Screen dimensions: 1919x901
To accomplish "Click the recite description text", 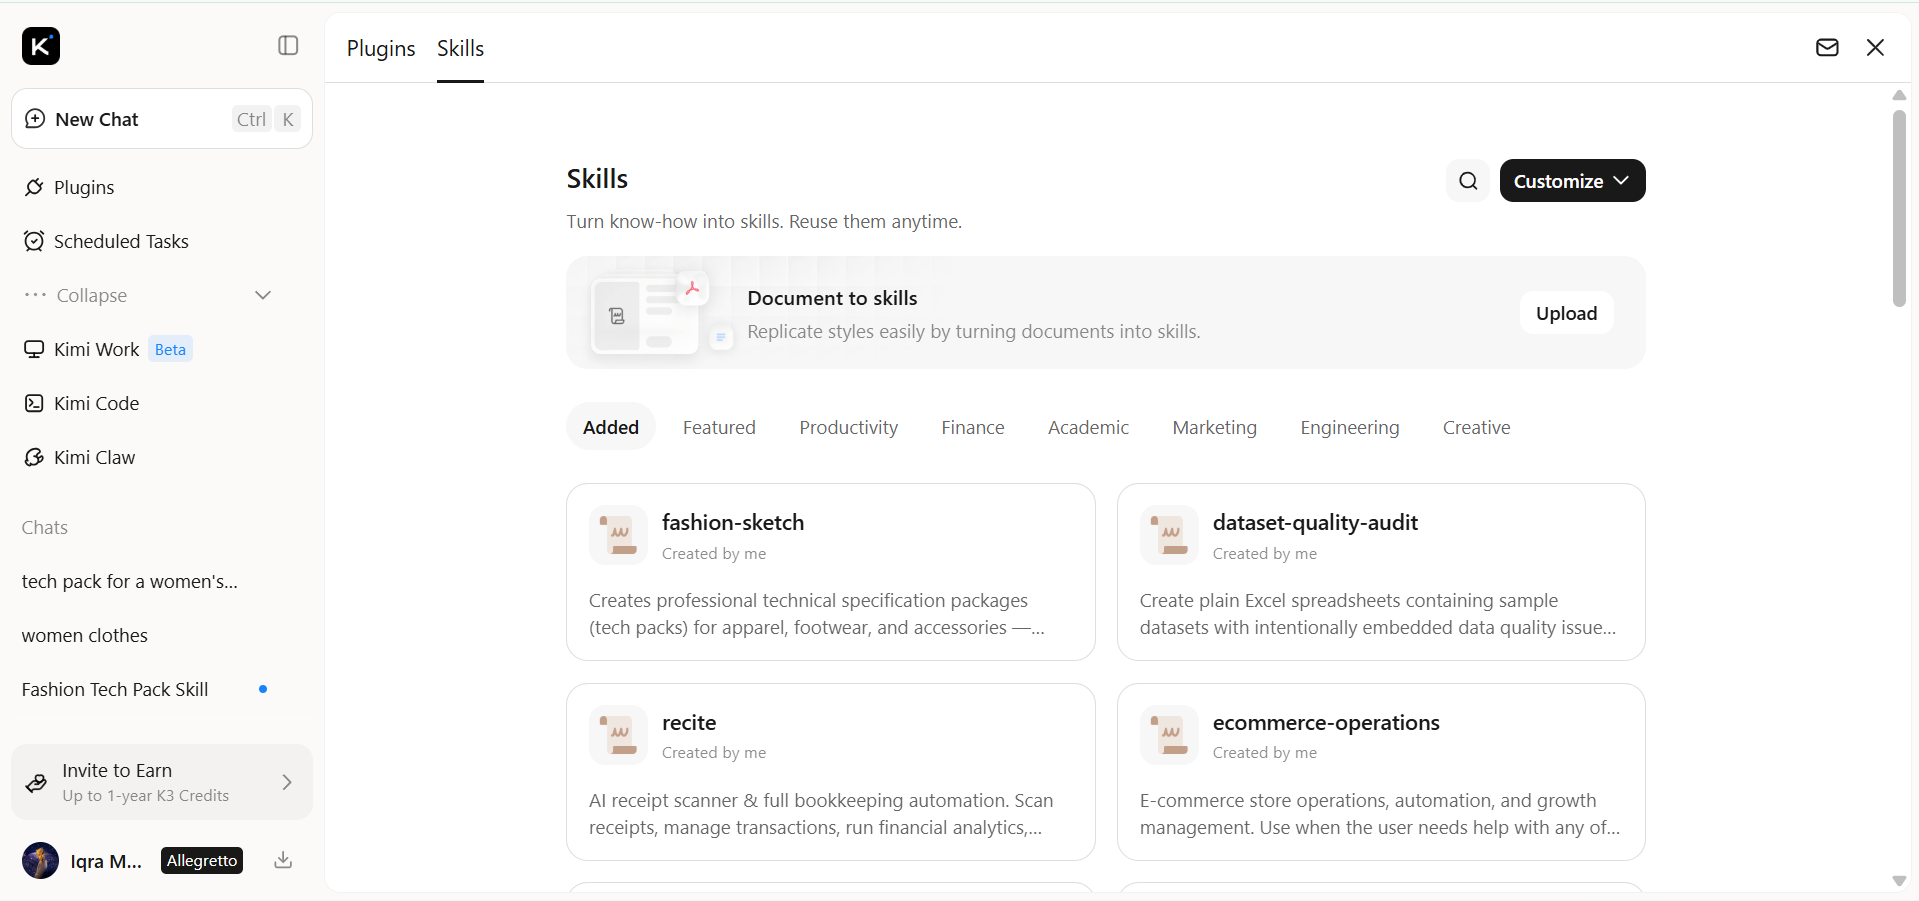I will 821,814.
